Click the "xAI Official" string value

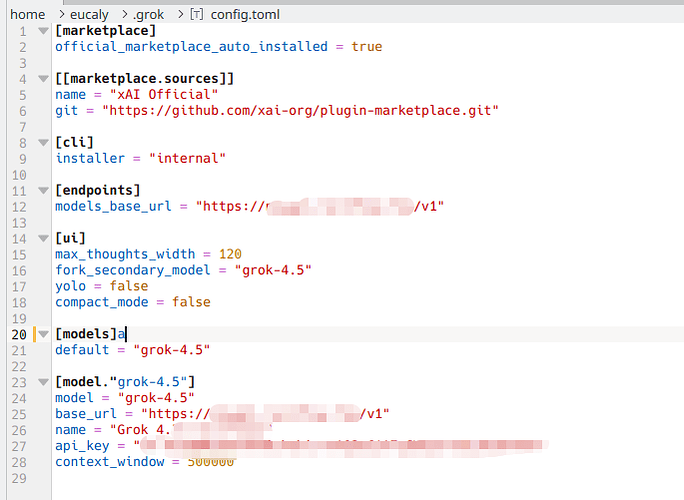tap(164, 95)
